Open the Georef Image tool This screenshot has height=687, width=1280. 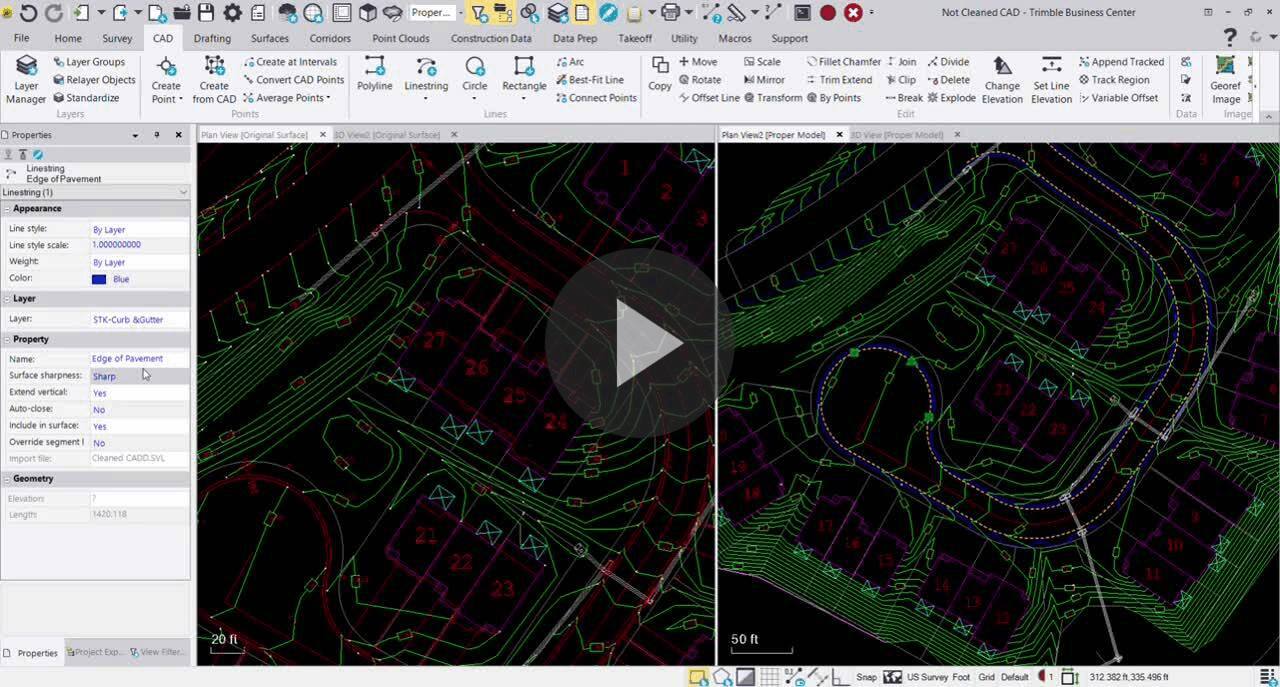pos(1226,80)
